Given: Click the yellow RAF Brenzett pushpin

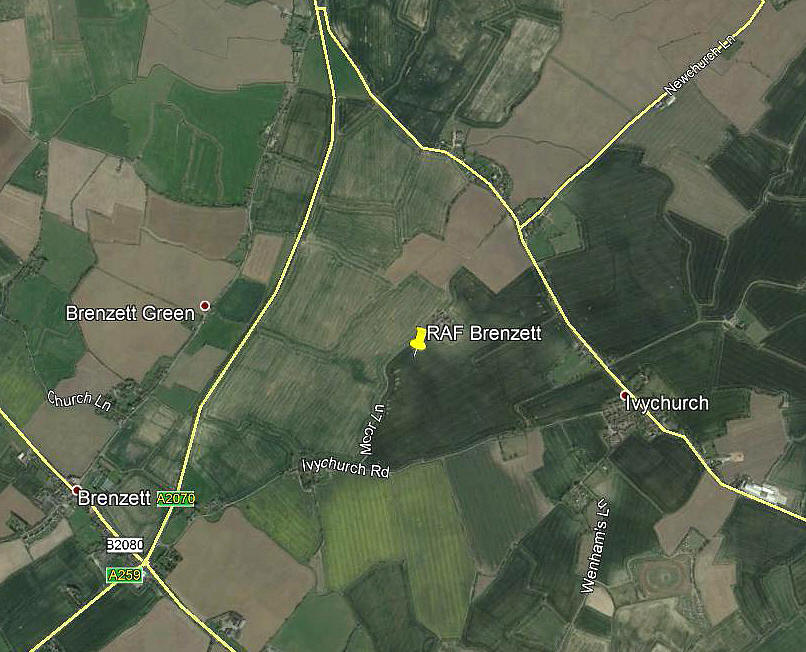Looking at the screenshot, I should (x=418, y=340).
